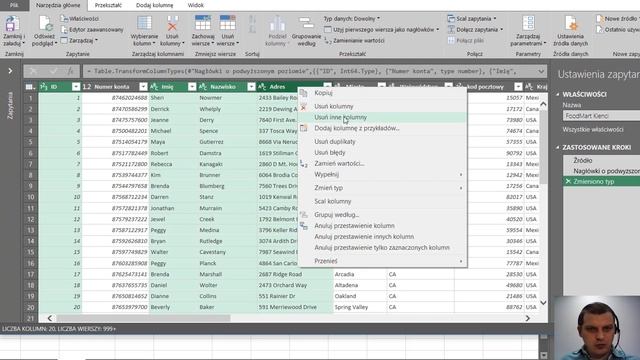This screenshot has height=360, width=640.
Task: Expand the Zarządzaj dropdown
Action: point(79,40)
